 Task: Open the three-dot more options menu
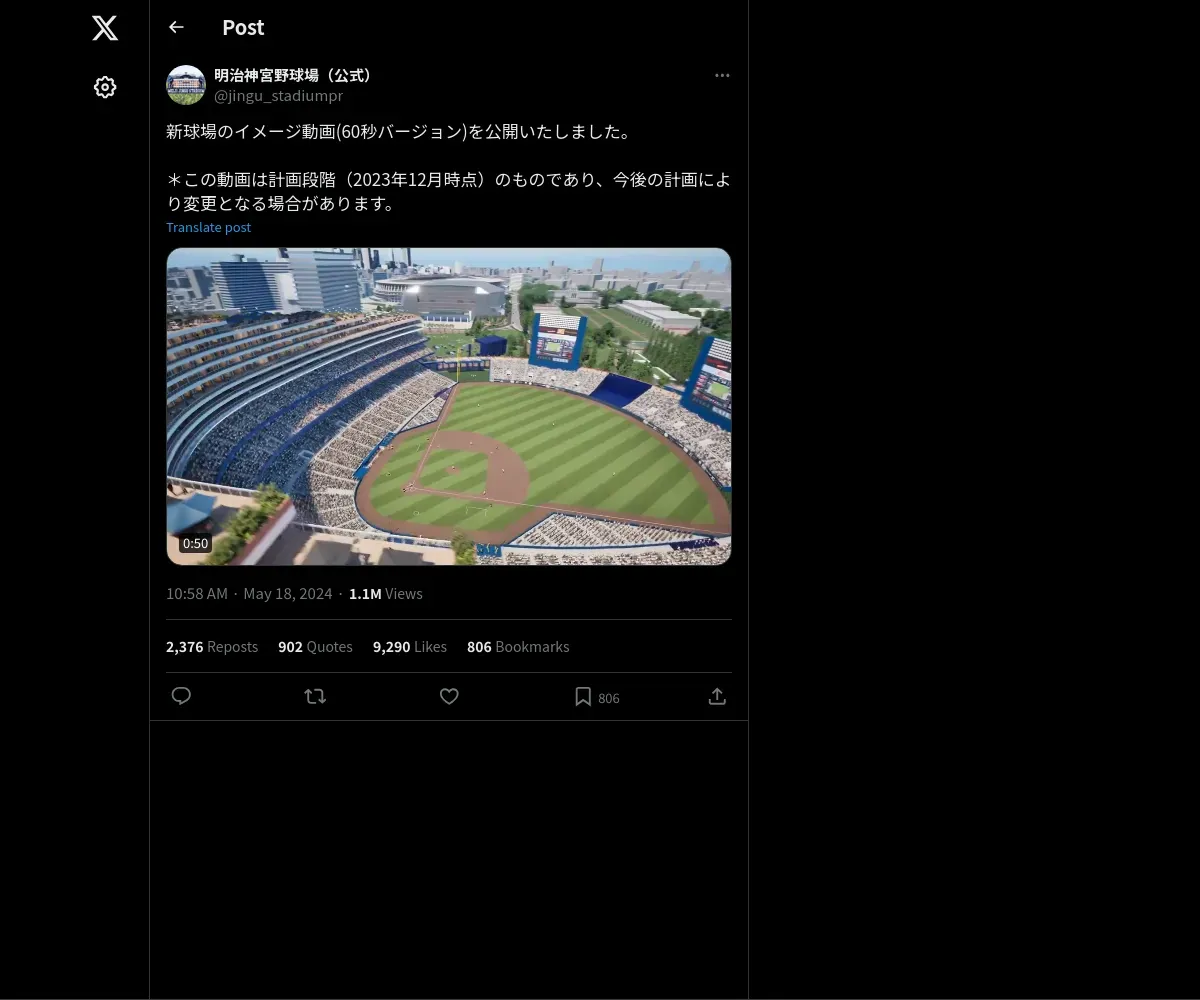coord(722,75)
